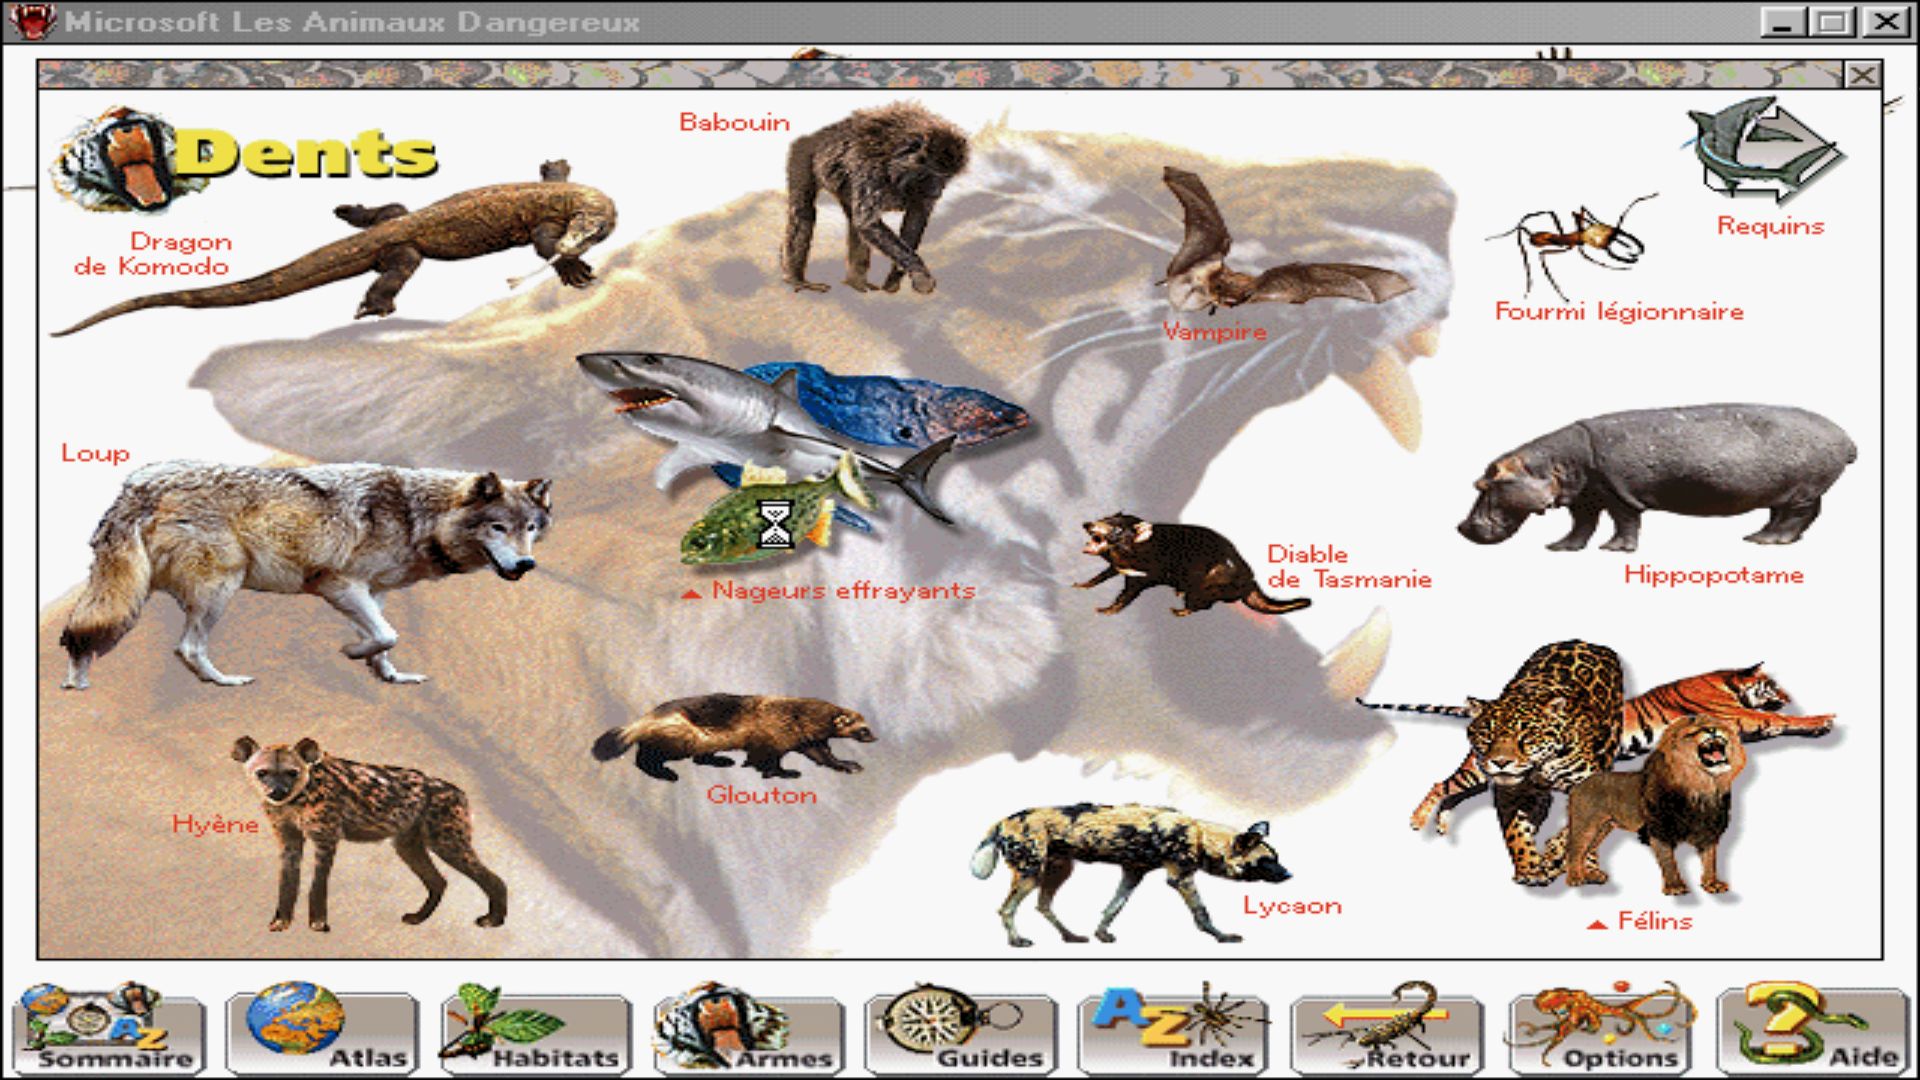
Task: Click the Hyène label
Action: (x=215, y=824)
